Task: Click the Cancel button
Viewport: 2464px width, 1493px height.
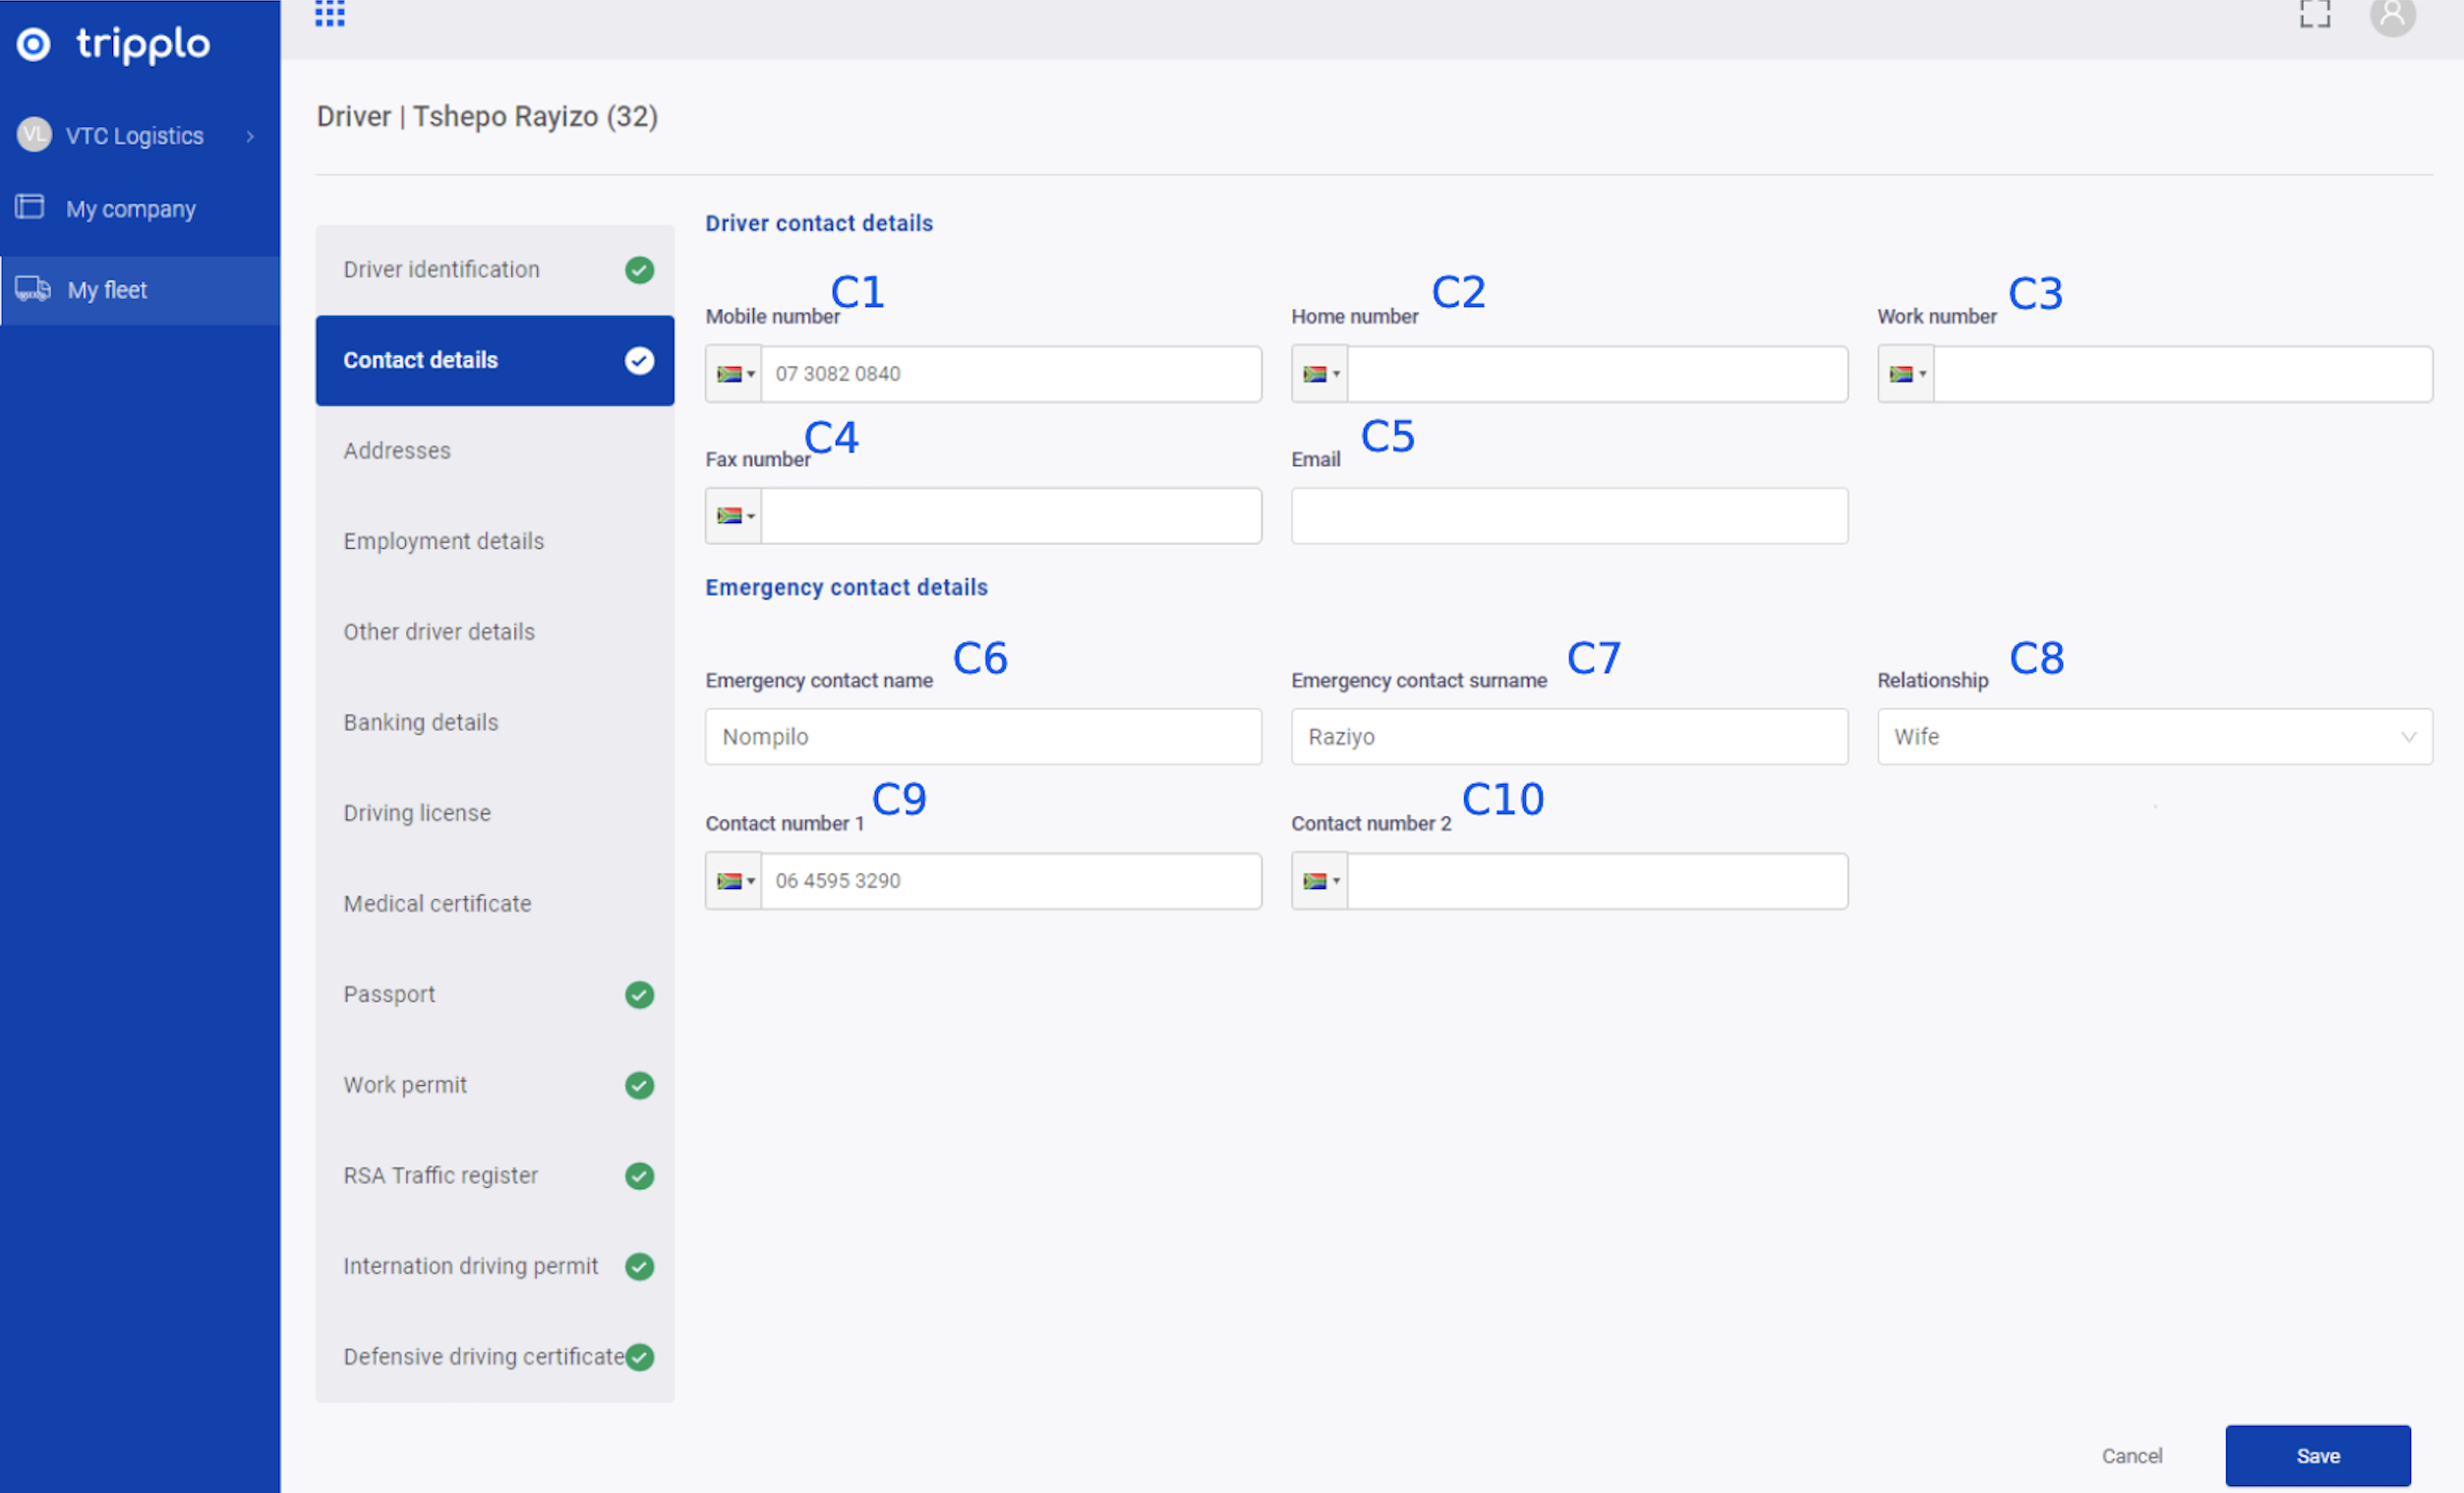Action: tap(2131, 1455)
